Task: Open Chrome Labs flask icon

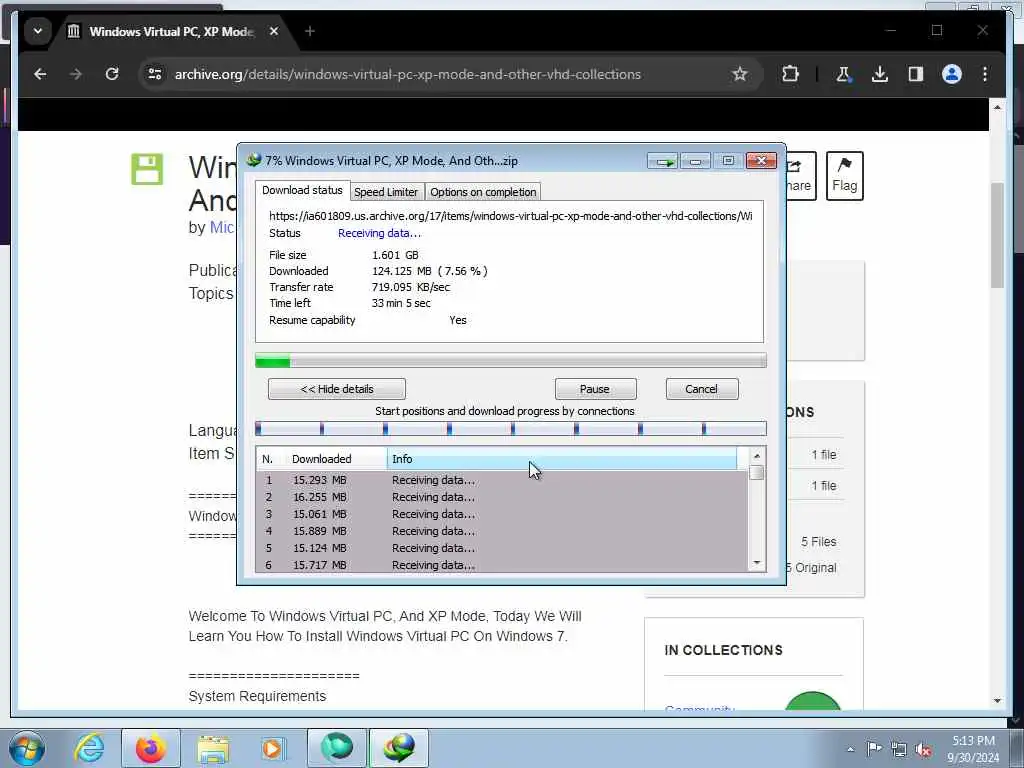Action: point(843,74)
